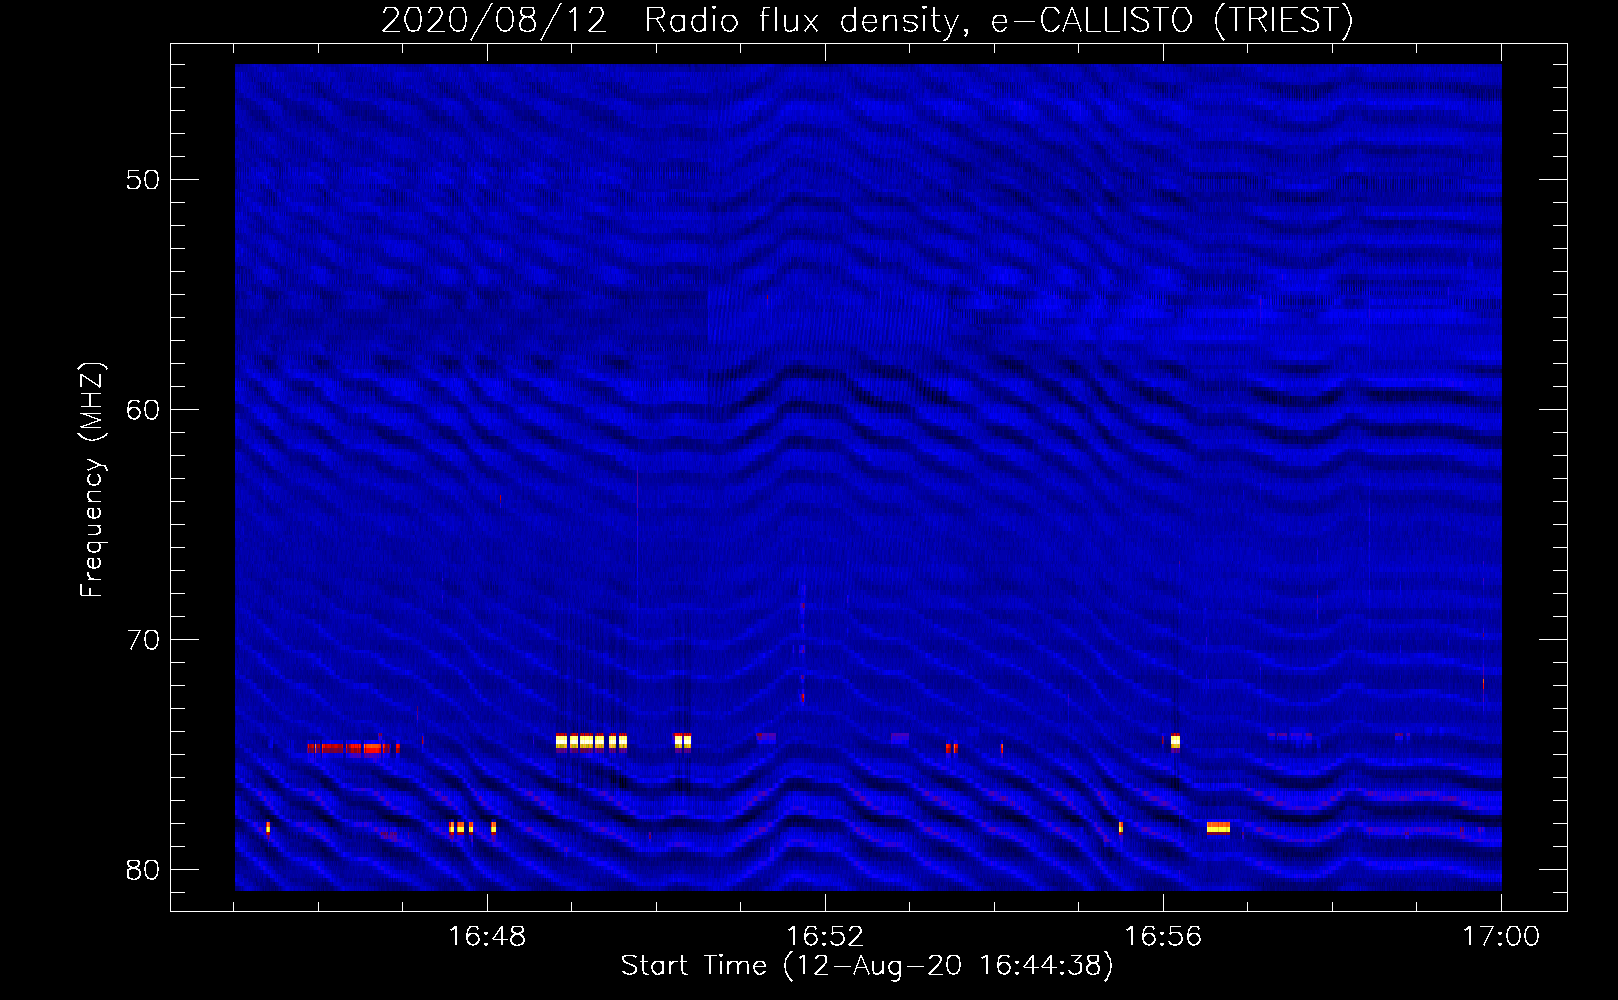This screenshot has height=1000, width=1618.
Task: Click the plot title mentioning e-CALLISTO (TRIEST)
Action: click(867, 20)
